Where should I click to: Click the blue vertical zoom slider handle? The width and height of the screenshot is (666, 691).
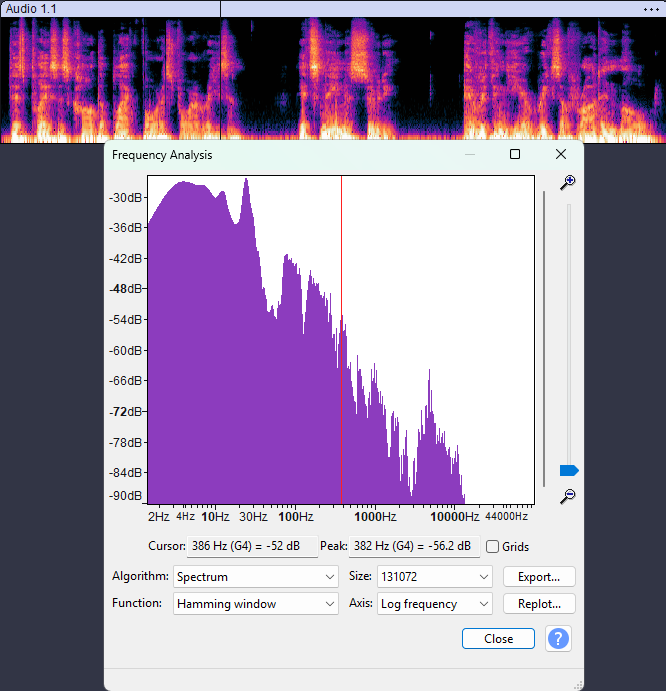(569, 471)
